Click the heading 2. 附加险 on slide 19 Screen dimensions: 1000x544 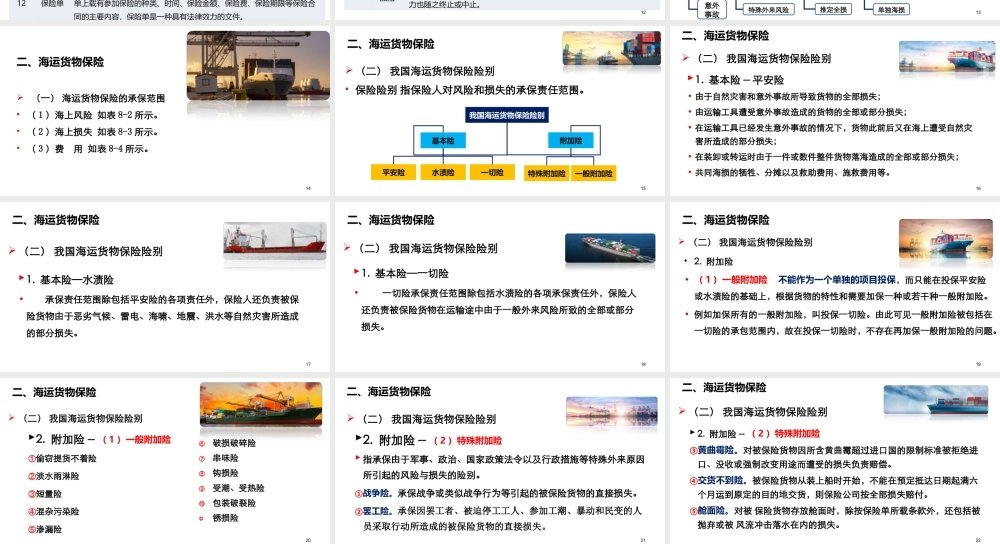[x=713, y=261]
